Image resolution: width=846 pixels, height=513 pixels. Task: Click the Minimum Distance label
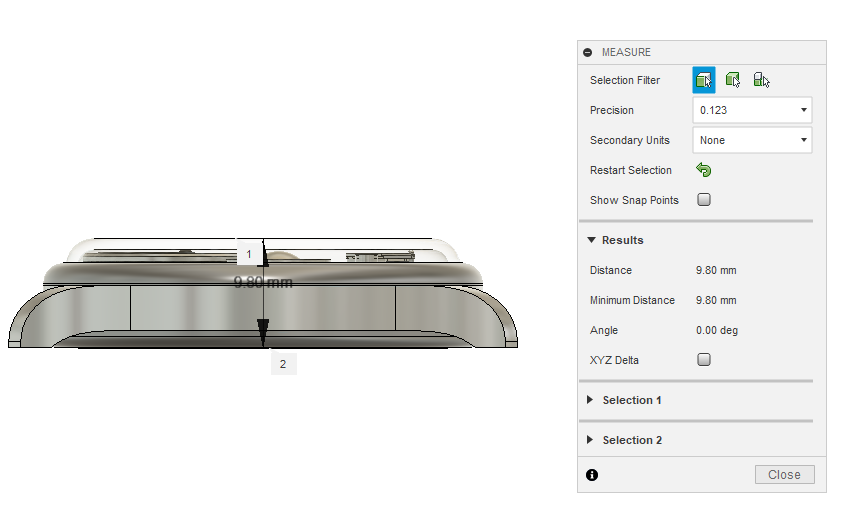click(632, 300)
